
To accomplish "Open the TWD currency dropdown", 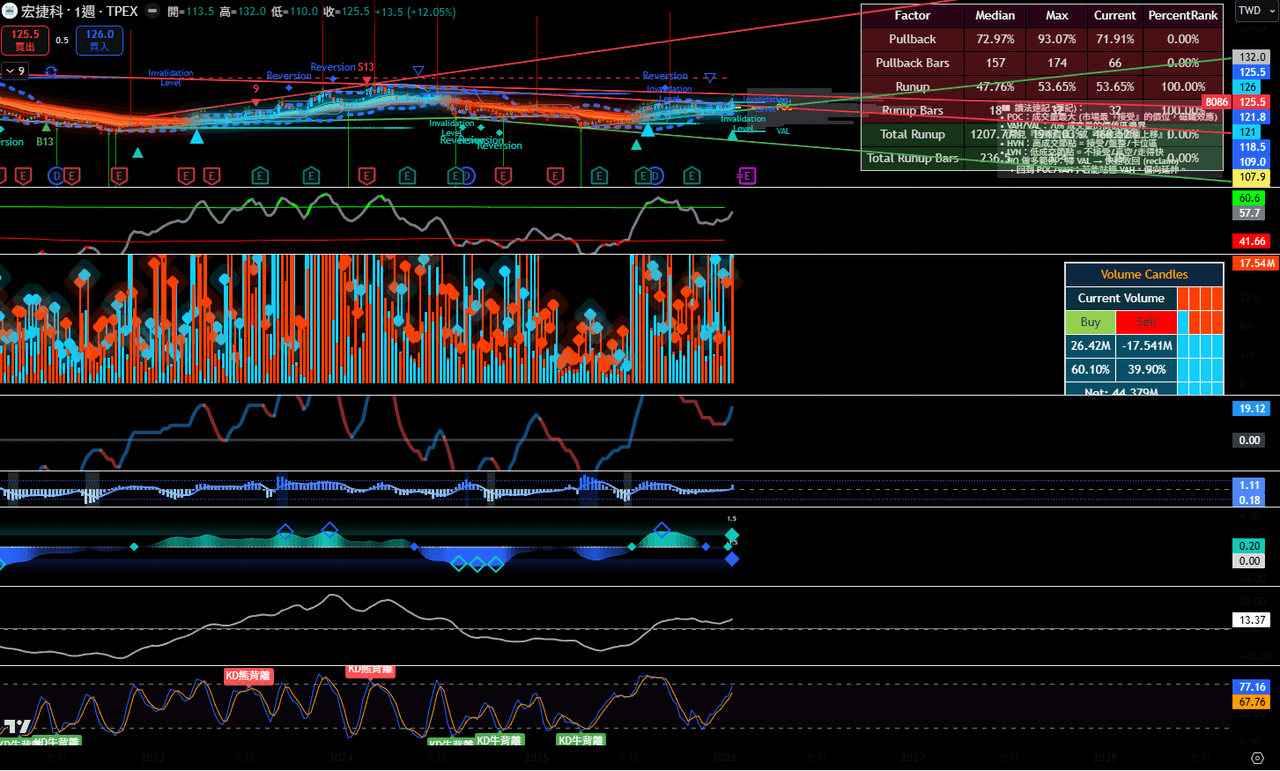I will pos(1250,11).
